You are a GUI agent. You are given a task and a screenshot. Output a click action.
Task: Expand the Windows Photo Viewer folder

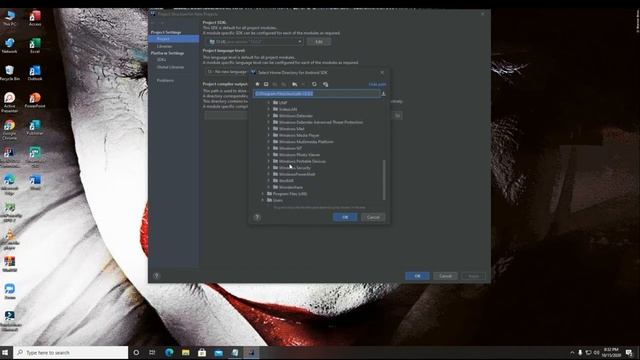pyautogui.click(x=269, y=155)
